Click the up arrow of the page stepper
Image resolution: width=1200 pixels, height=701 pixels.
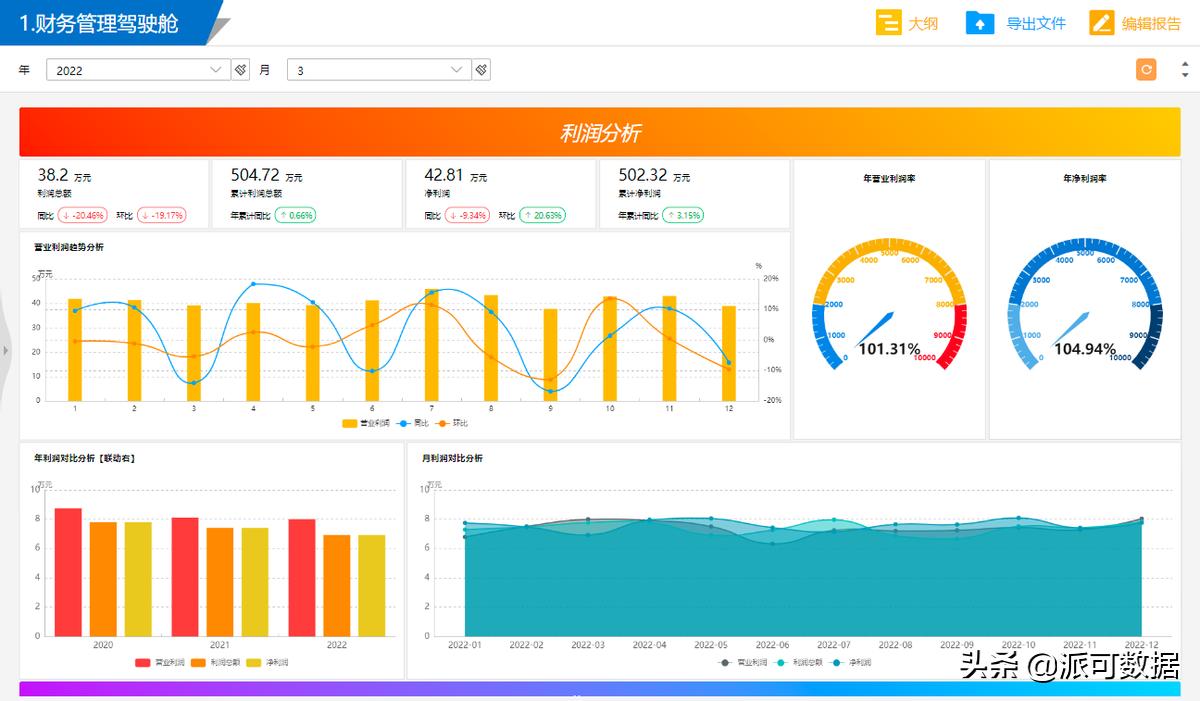click(x=1185, y=64)
